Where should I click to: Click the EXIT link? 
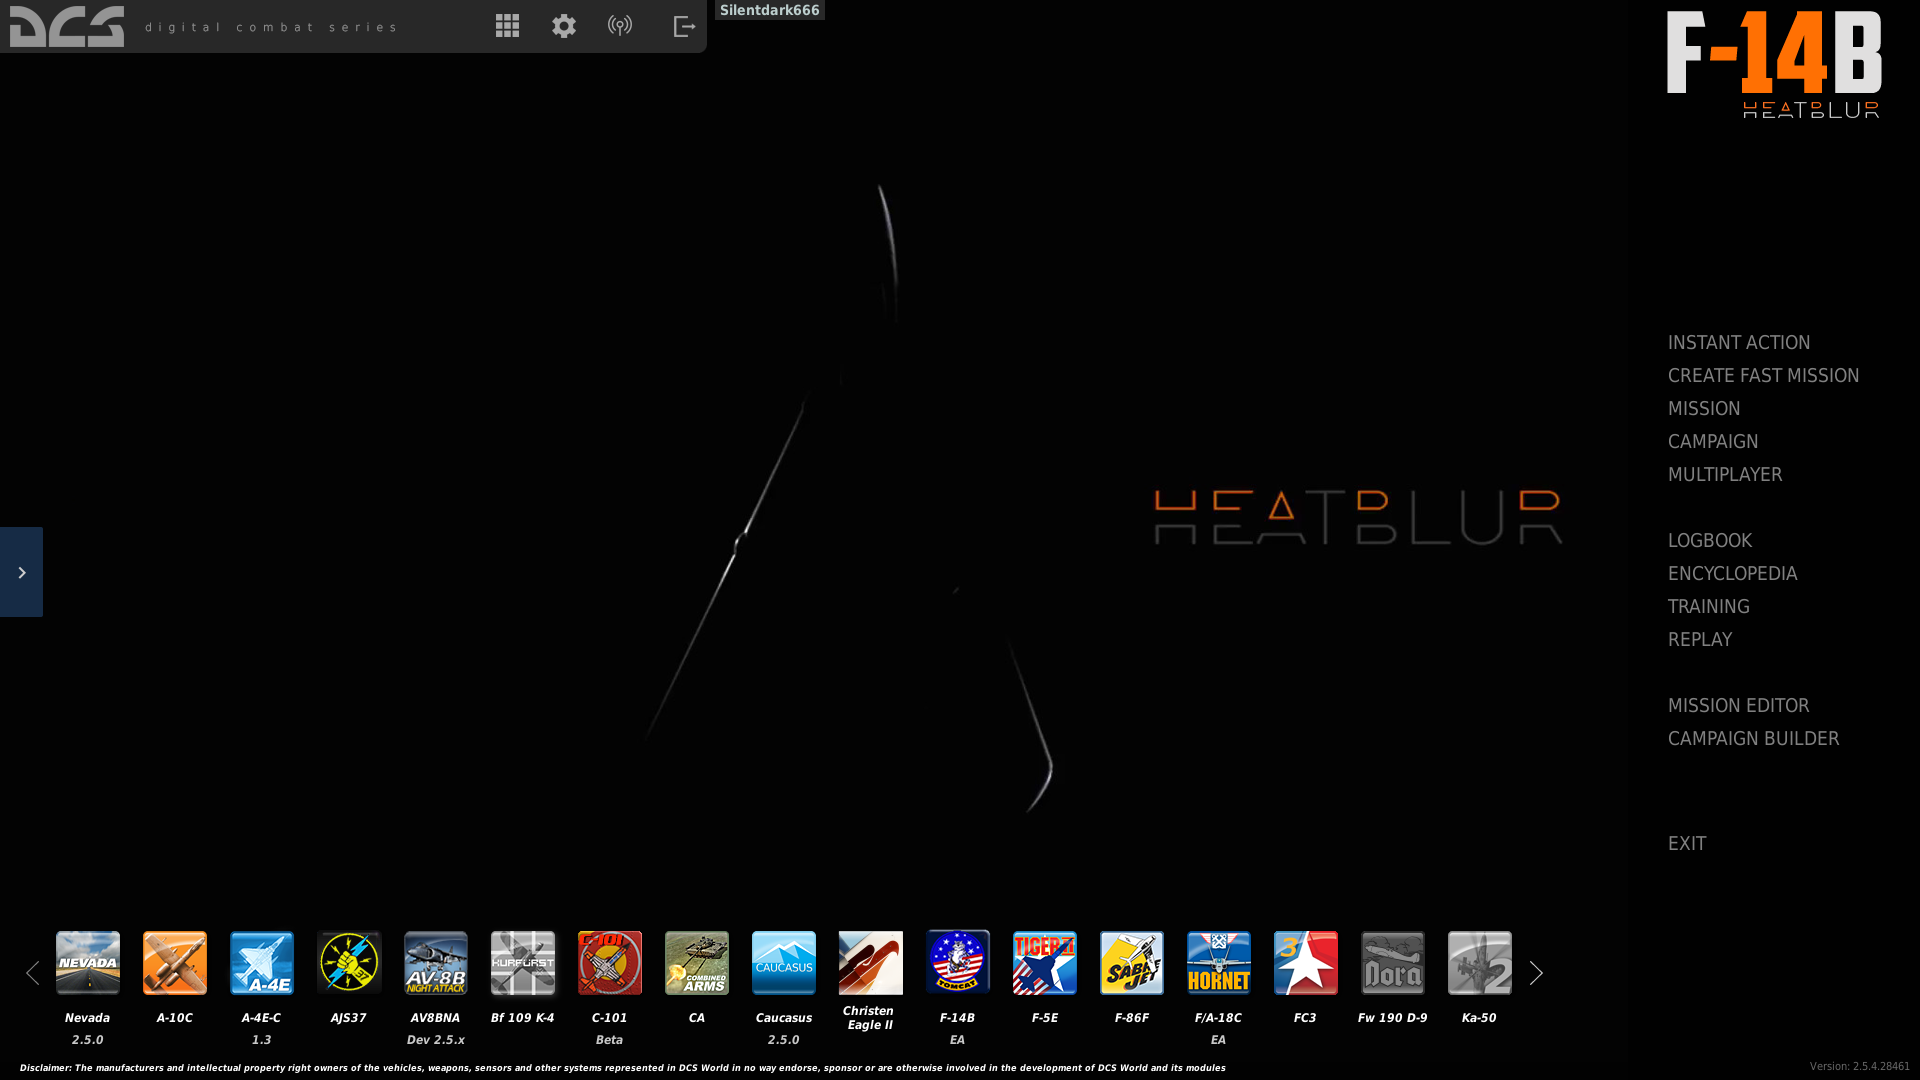pyautogui.click(x=1686, y=843)
